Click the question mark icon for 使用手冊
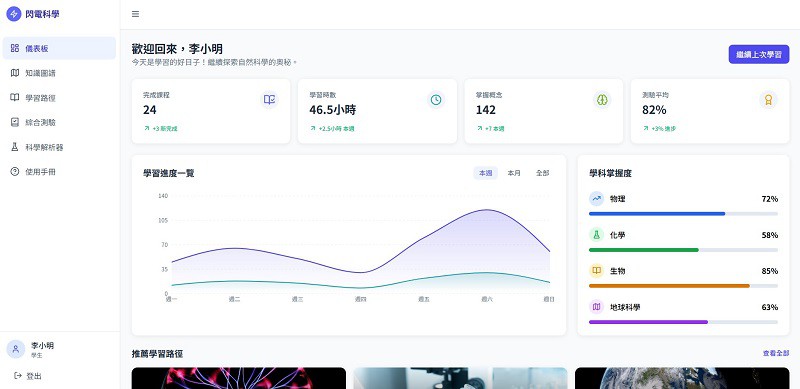The width and height of the screenshot is (800, 389). (x=15, y=172)
